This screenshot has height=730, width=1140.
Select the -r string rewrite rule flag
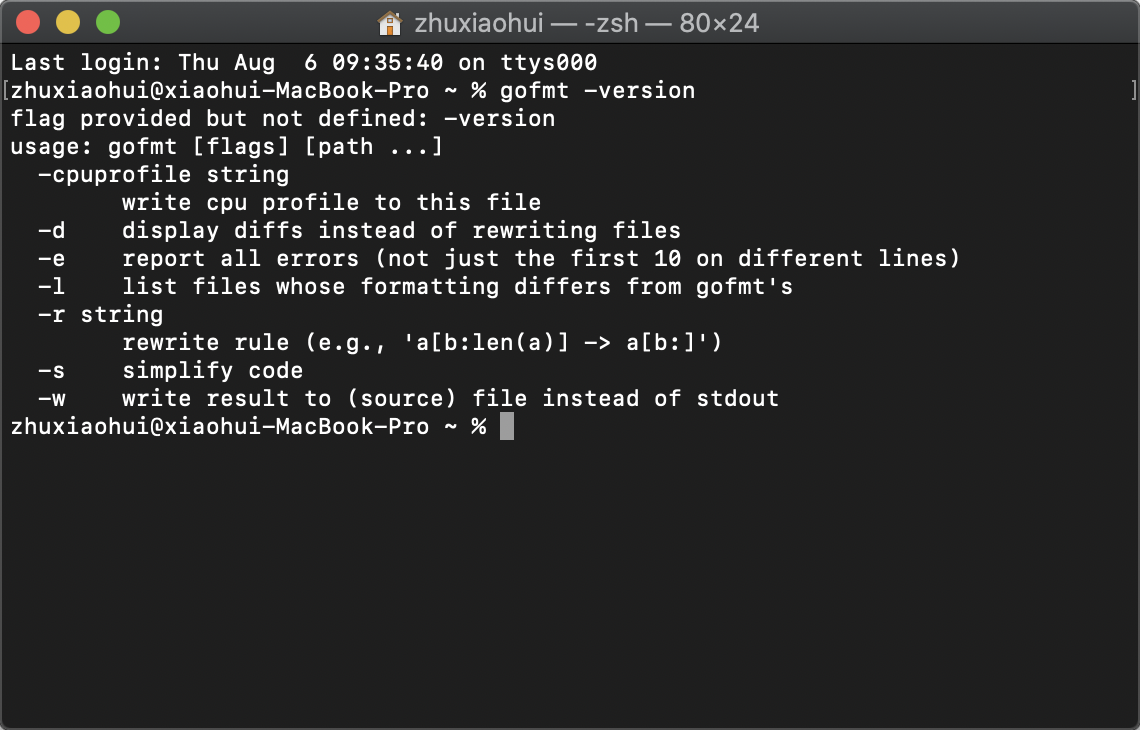click(100, 314)
